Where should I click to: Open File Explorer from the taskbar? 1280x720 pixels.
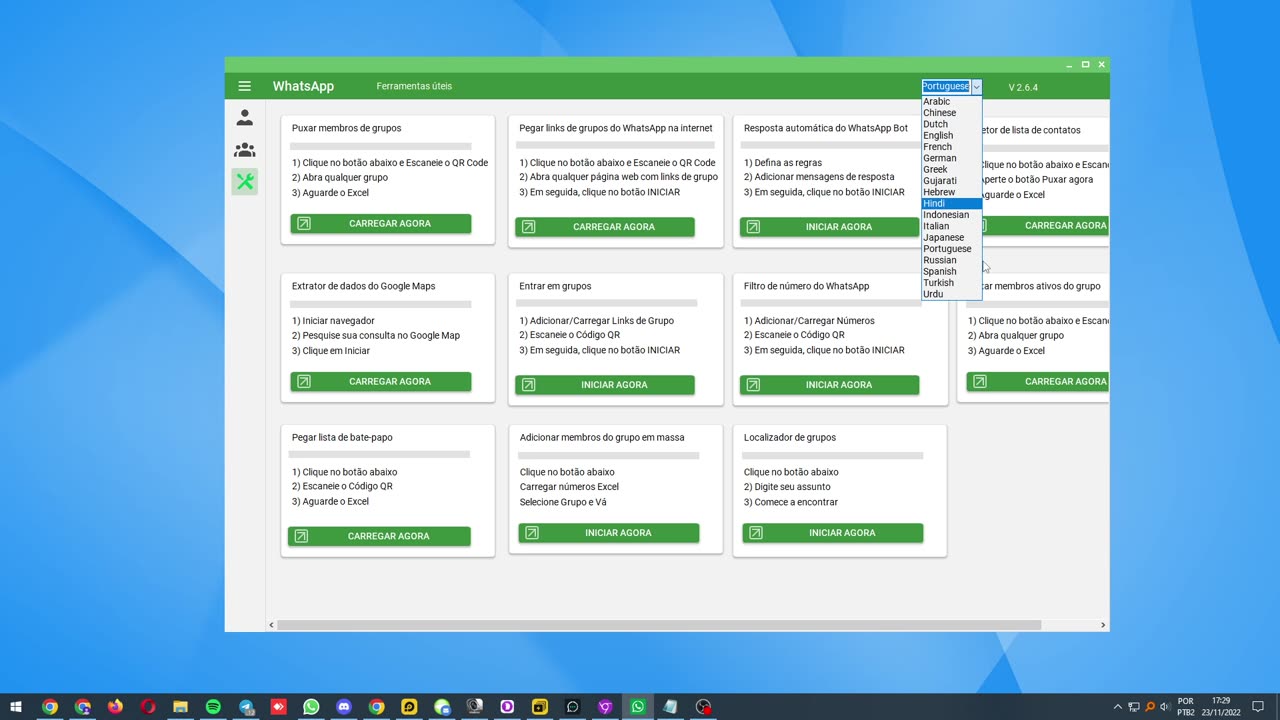180,707
